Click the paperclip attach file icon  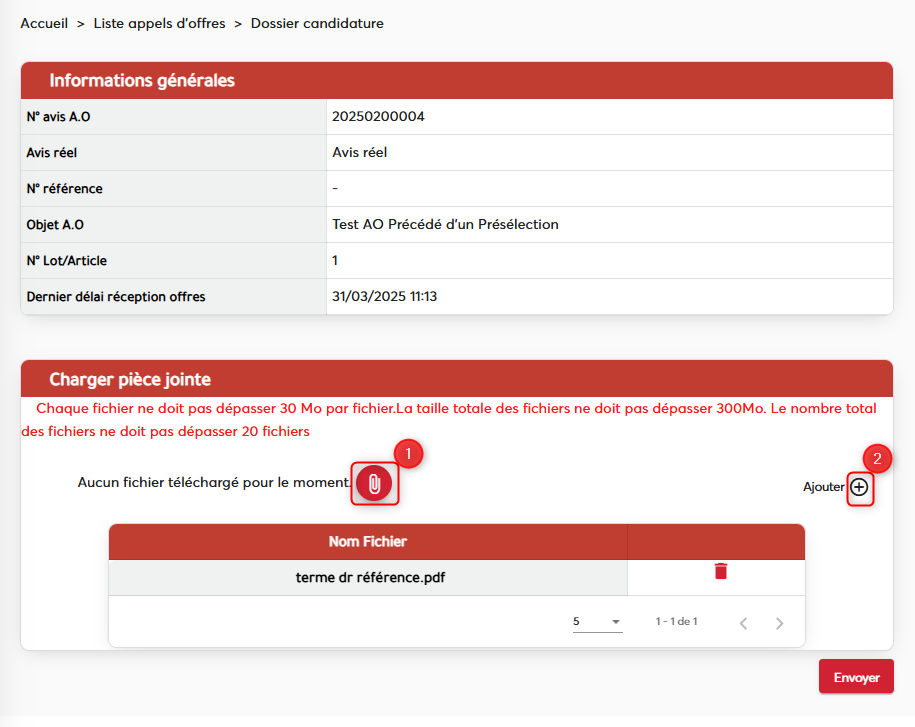tap(374, 484)
